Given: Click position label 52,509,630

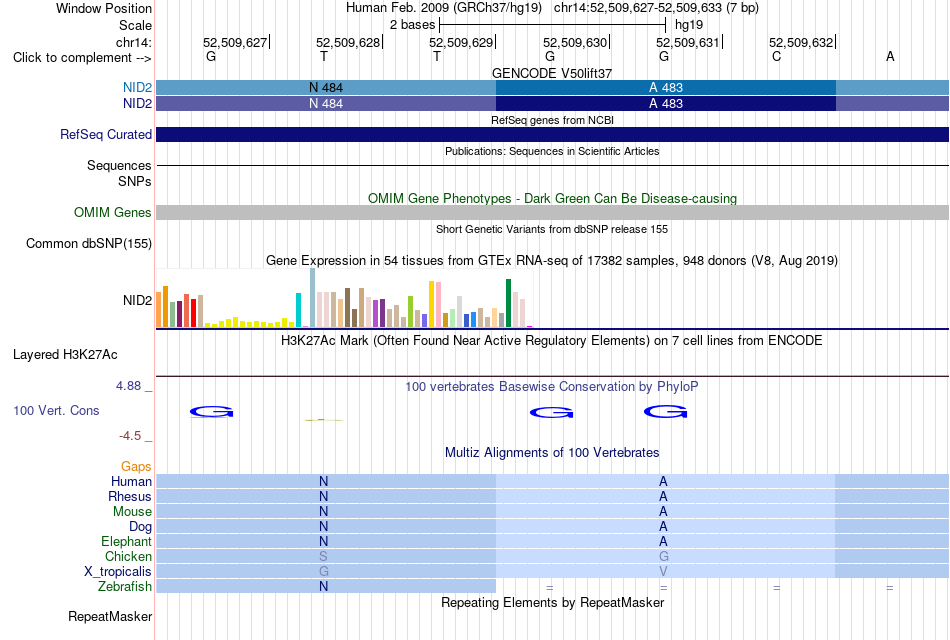Looking at the screenshot, I should (575, 42).
